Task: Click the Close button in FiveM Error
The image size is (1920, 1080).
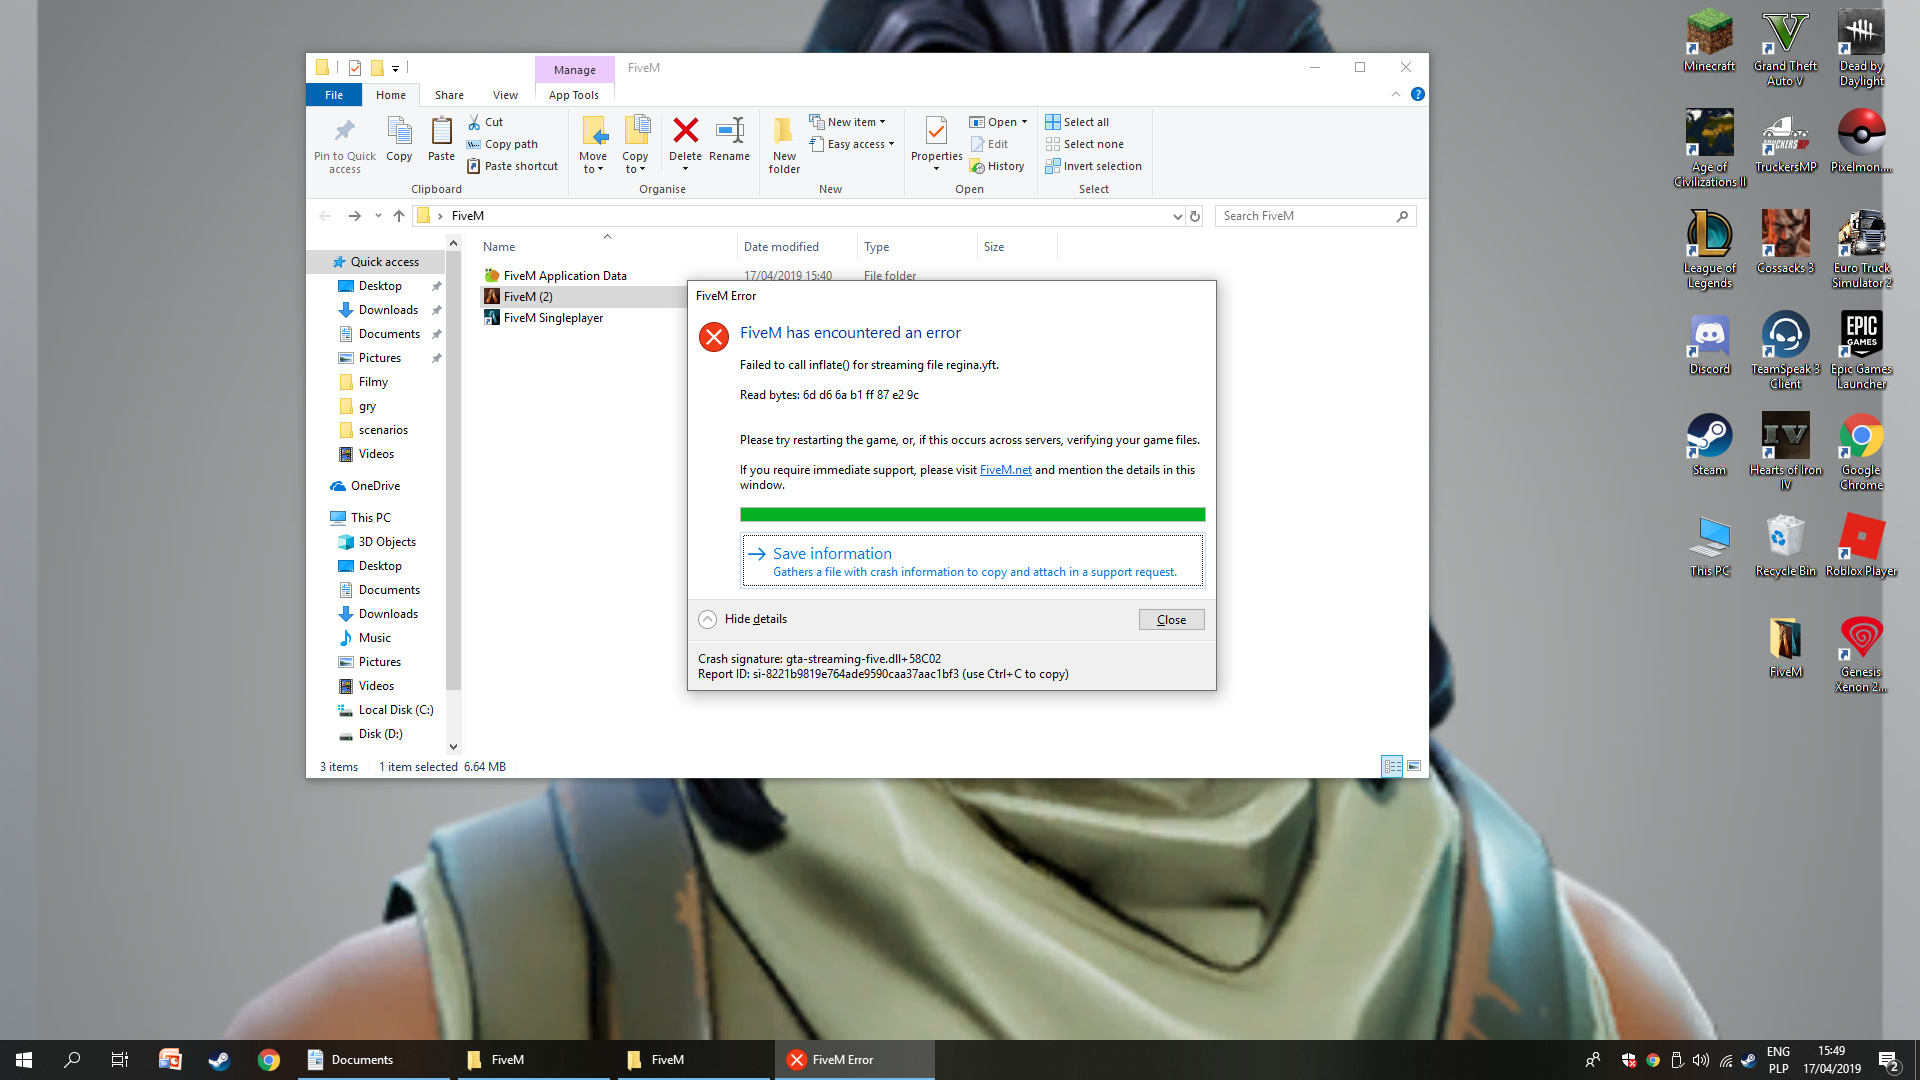Action: pos(1171,620)
